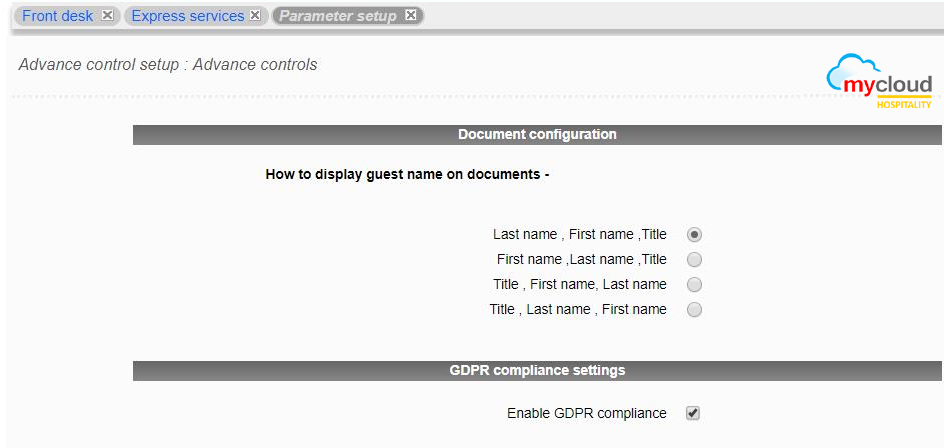Close the Front desk tab
Viewport: 944px width, 448px height.
[x=107, y=16]
